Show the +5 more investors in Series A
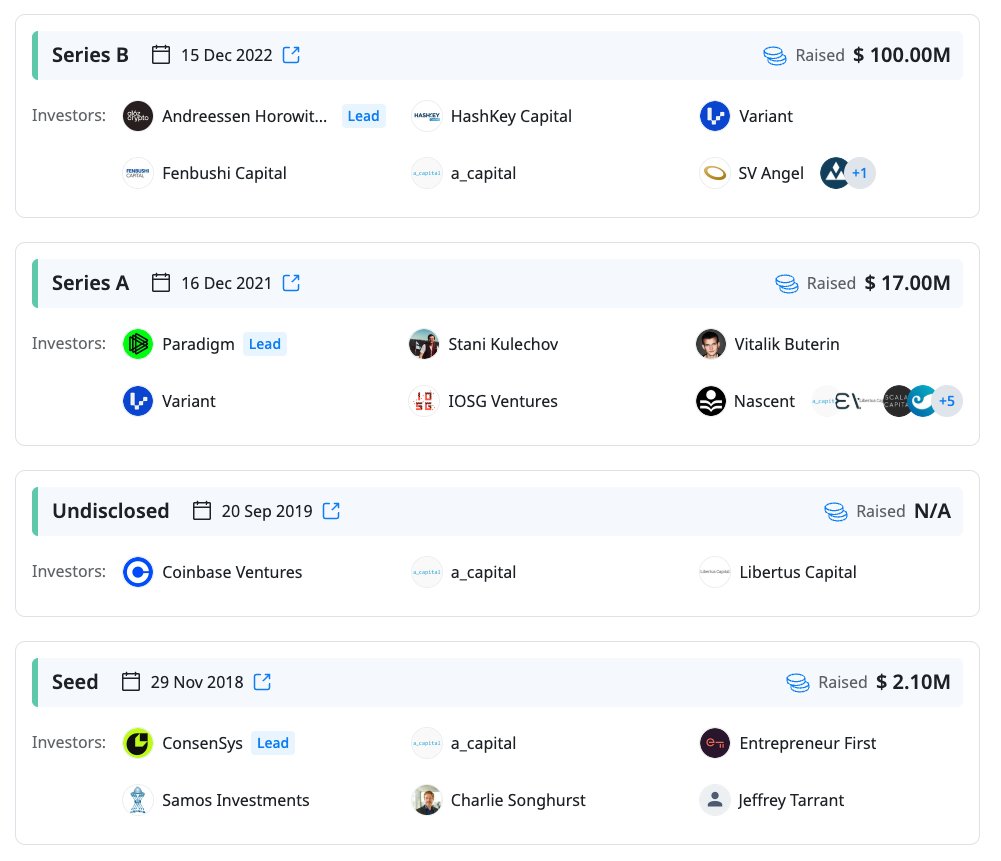 pos(947,401)
